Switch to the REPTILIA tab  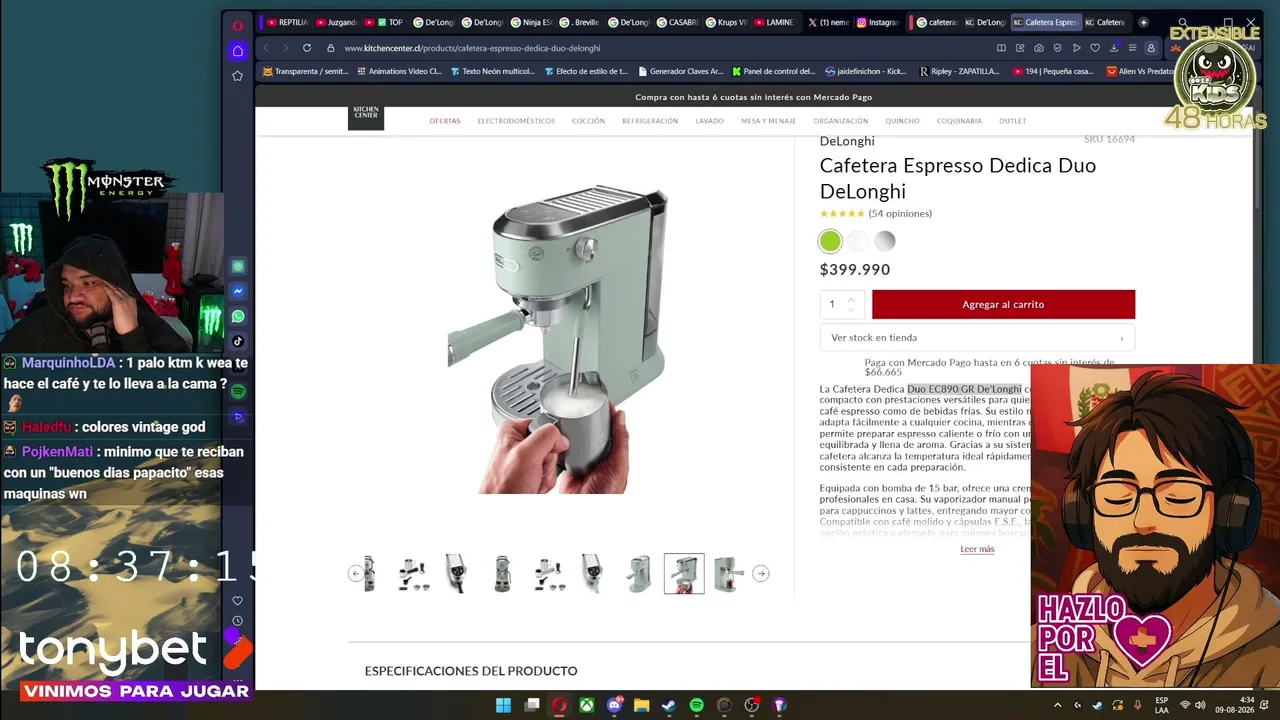point(287,22)
